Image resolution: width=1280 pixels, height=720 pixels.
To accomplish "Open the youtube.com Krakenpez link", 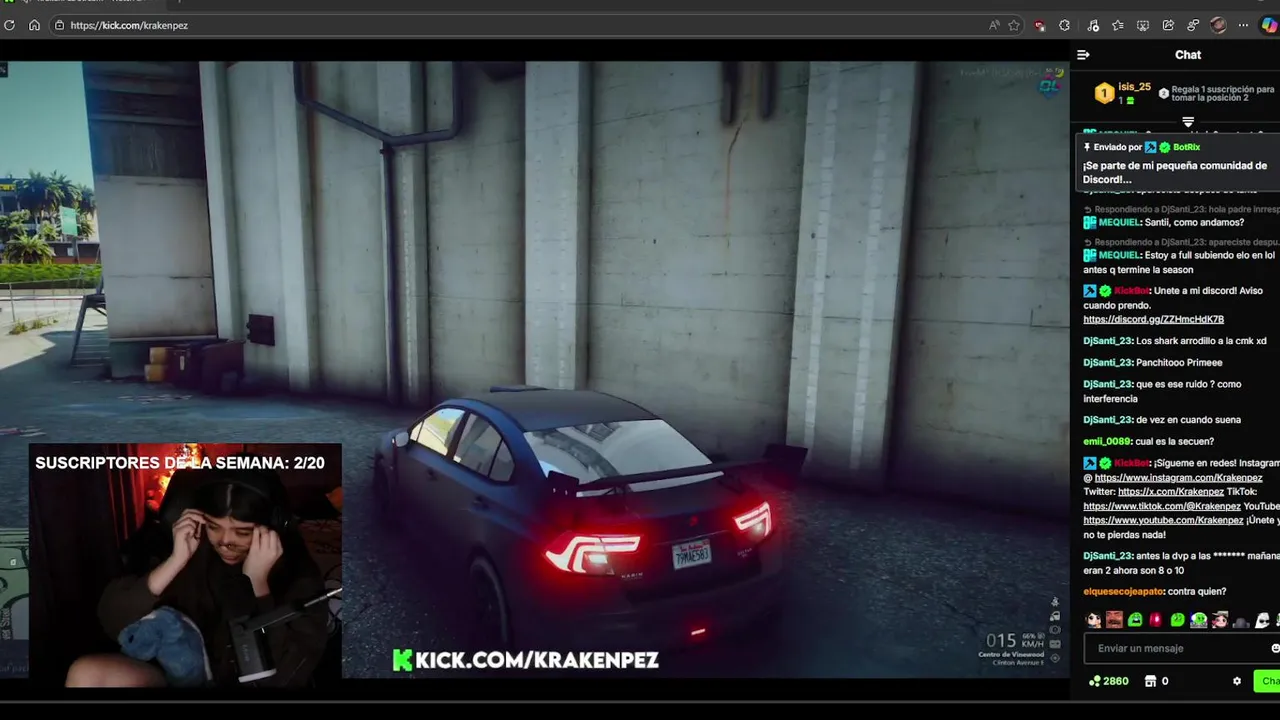I will point(1163,520).
